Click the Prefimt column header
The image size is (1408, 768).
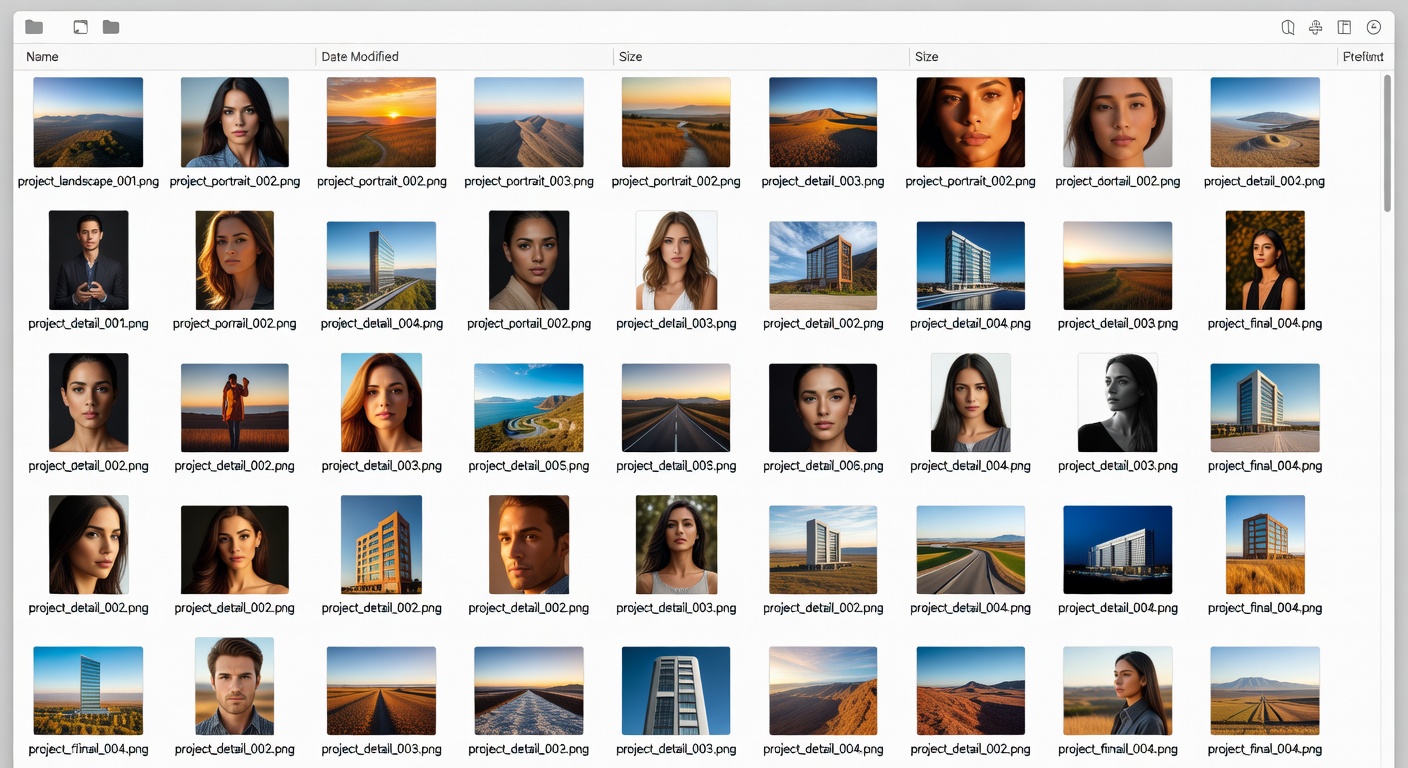pyautogui.click(x=1363, y=57)
